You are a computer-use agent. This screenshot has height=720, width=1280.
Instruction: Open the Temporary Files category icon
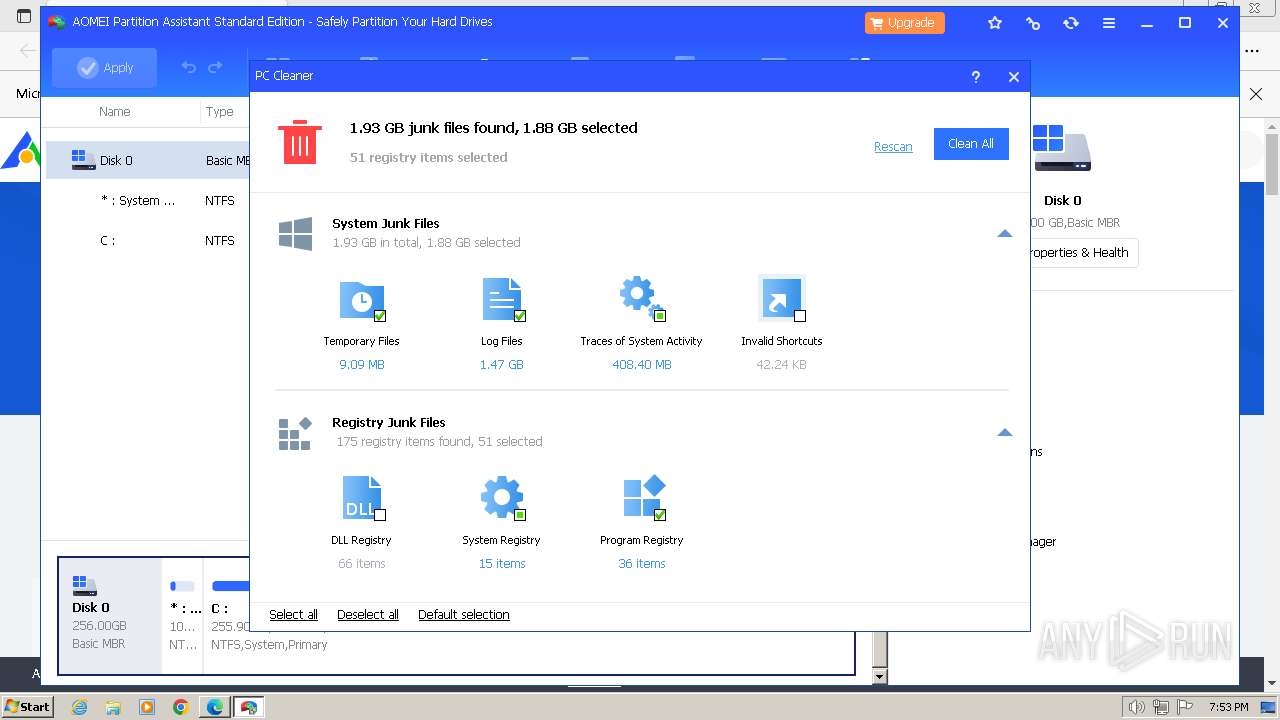361,300
